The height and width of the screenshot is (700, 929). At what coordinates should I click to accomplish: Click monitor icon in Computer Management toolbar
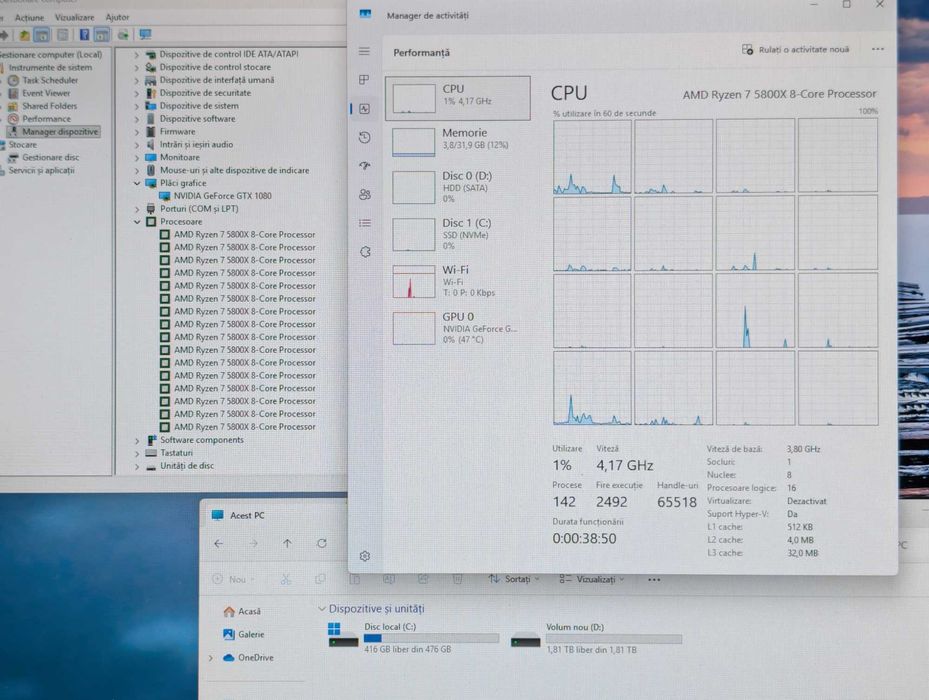tap(145, 35)
